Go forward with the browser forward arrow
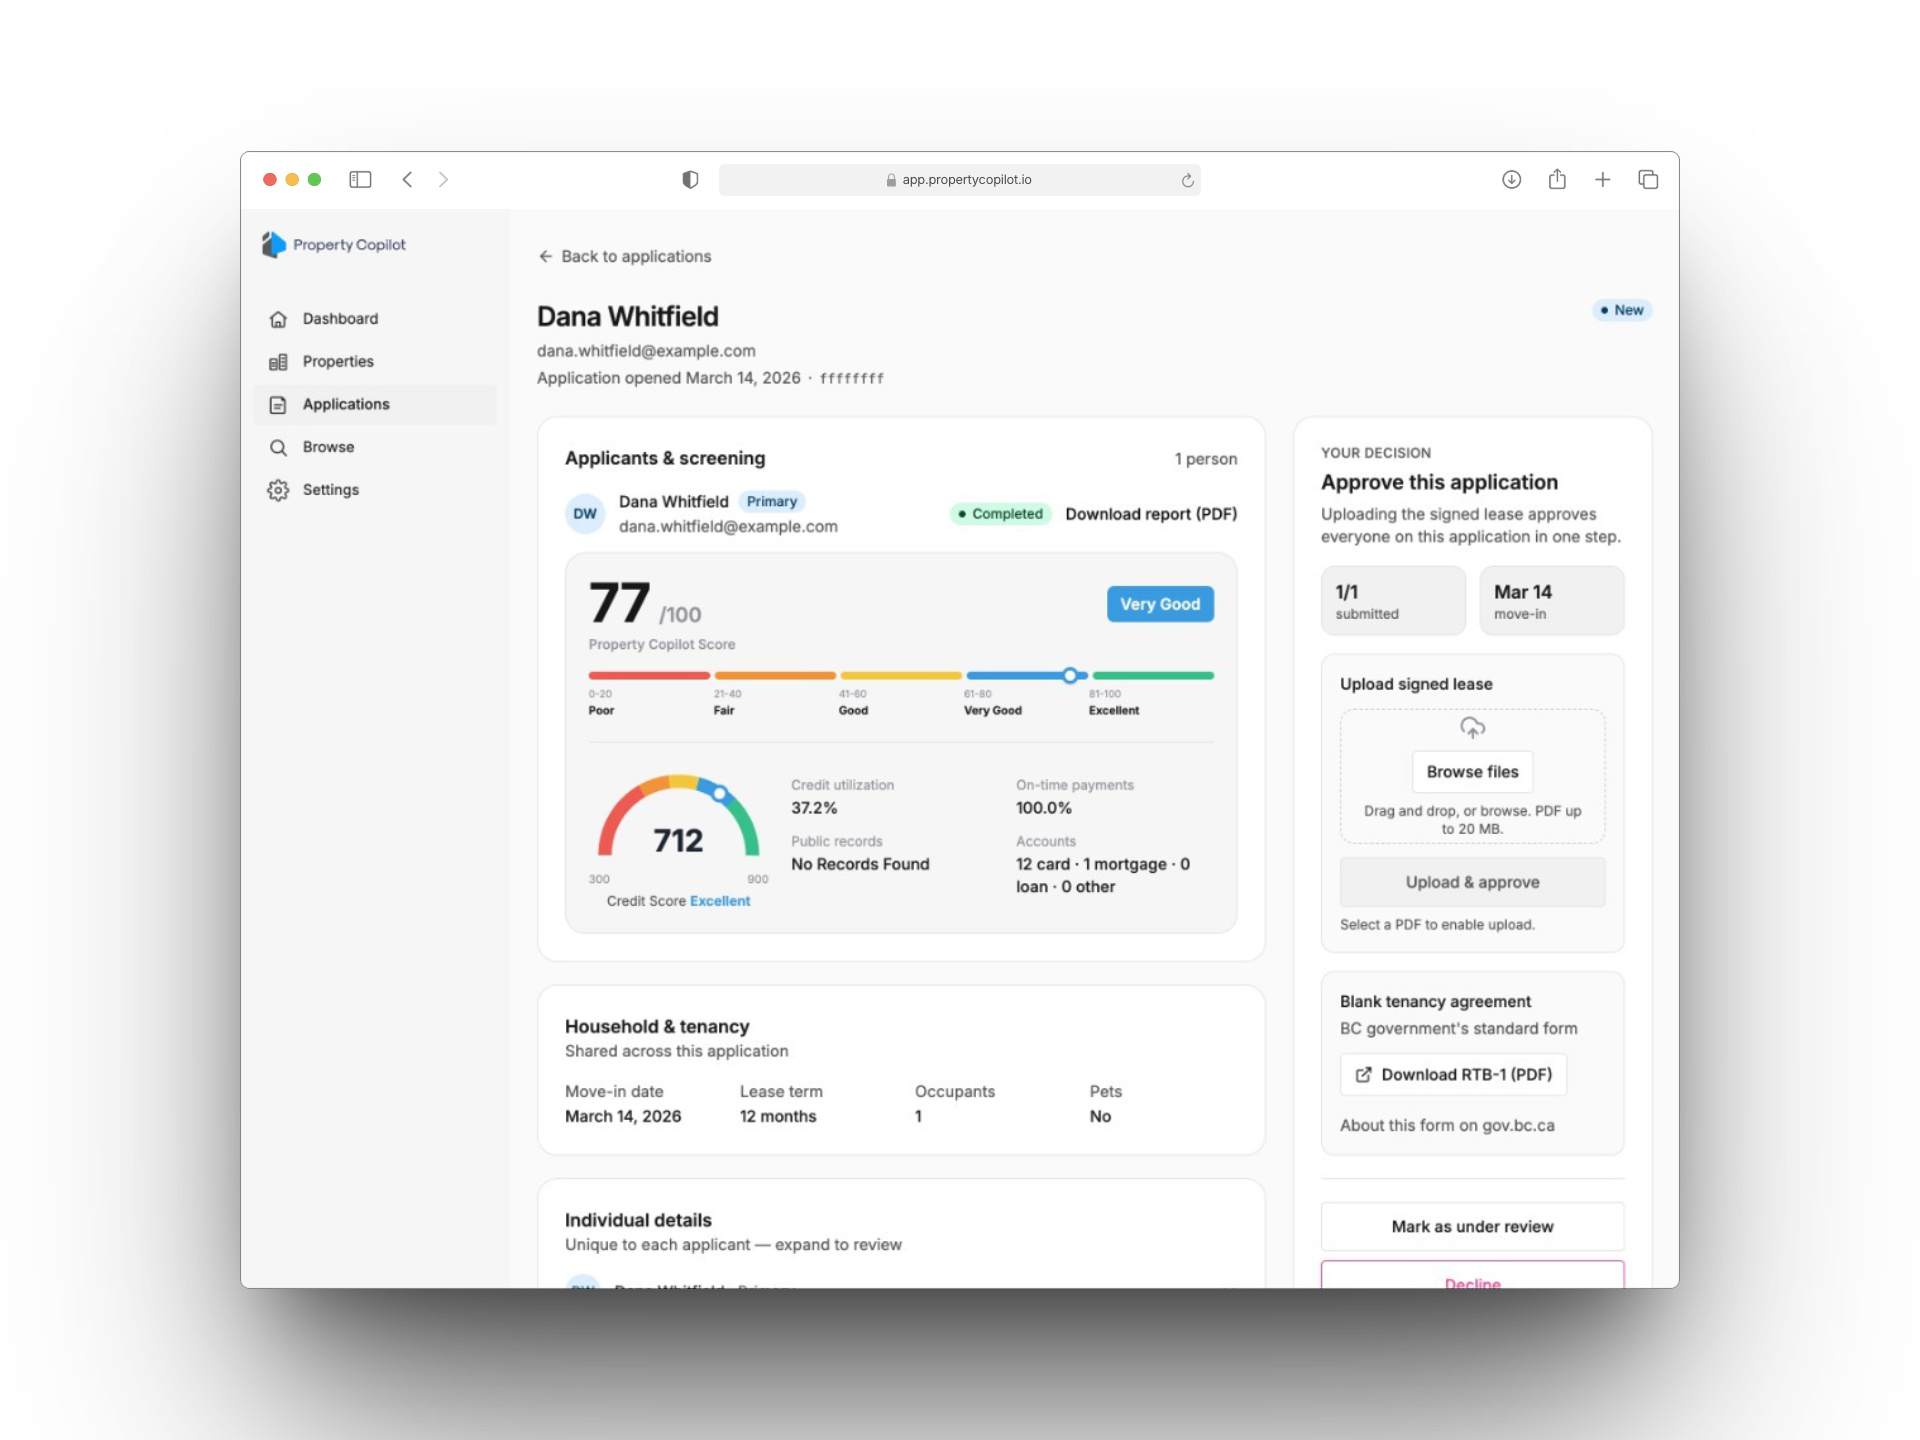 point(443,180)
